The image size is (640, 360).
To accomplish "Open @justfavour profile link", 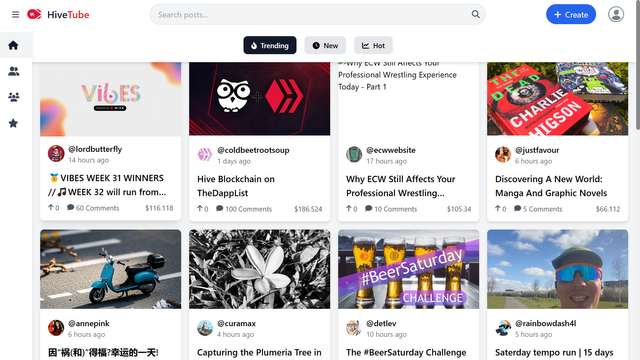I will (x=537, y=150).
